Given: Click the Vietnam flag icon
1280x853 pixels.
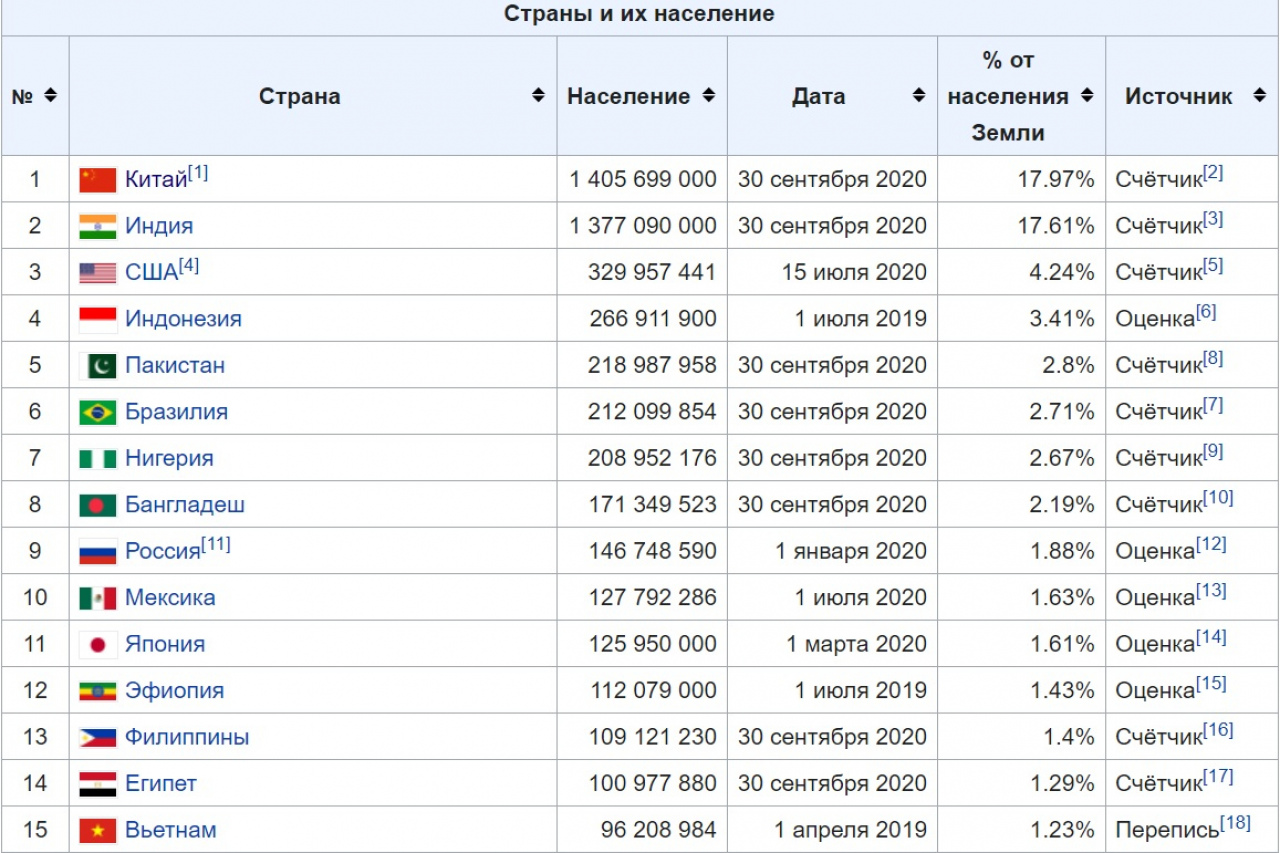Looking at the screenshot, I should point(98,831).
